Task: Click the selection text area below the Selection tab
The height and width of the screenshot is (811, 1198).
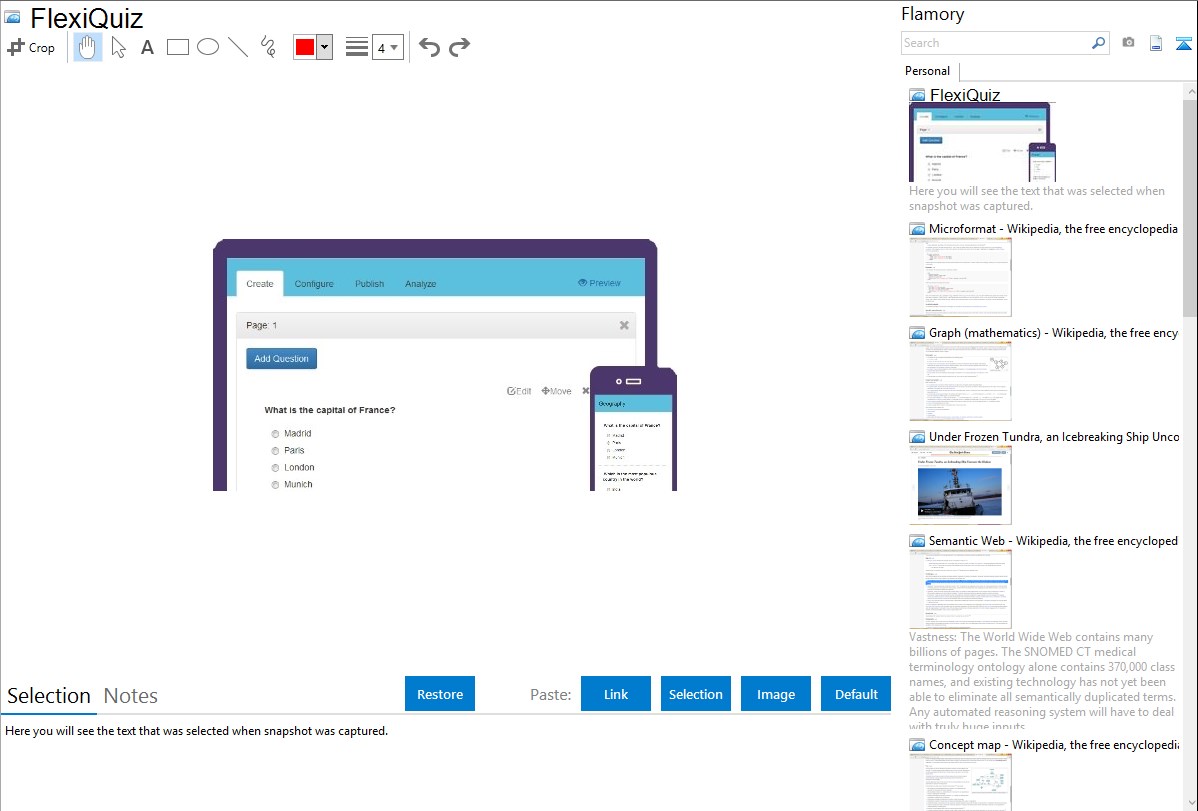Action: [445, 763]
